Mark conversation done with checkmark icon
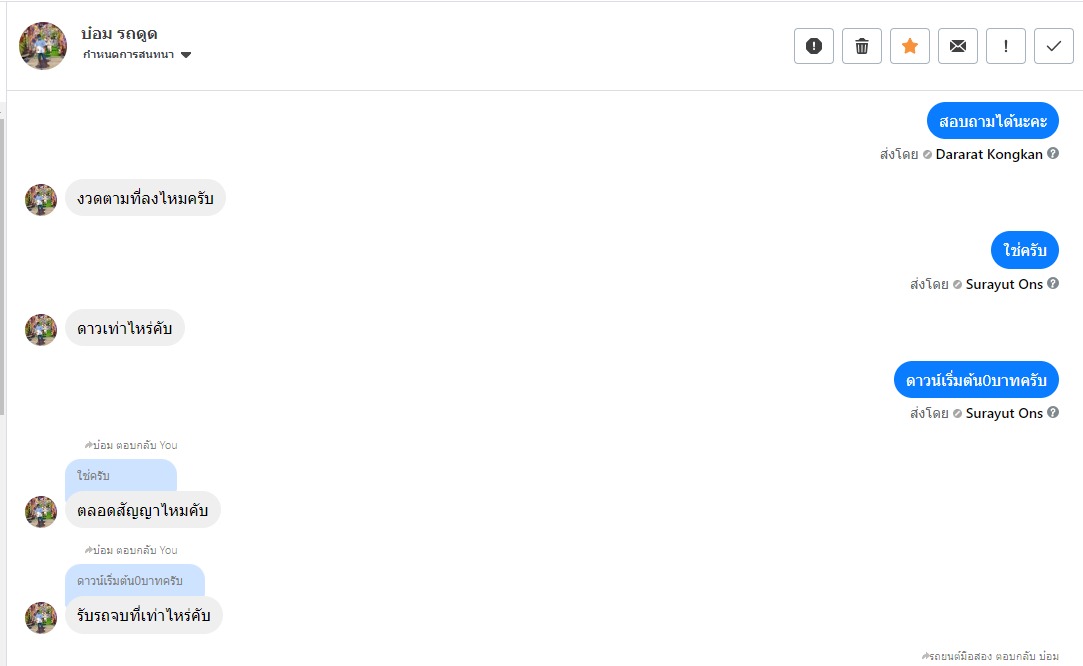Screen dimensions: 1083x666 [1054, 46]
